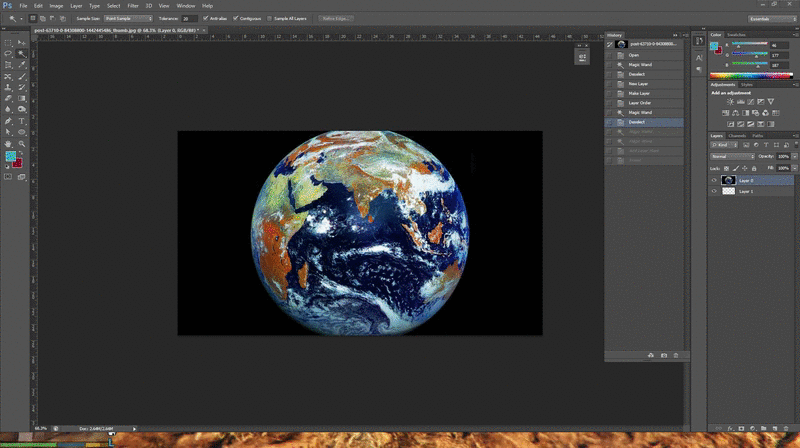Click Create new layer icon

point(774,429)
